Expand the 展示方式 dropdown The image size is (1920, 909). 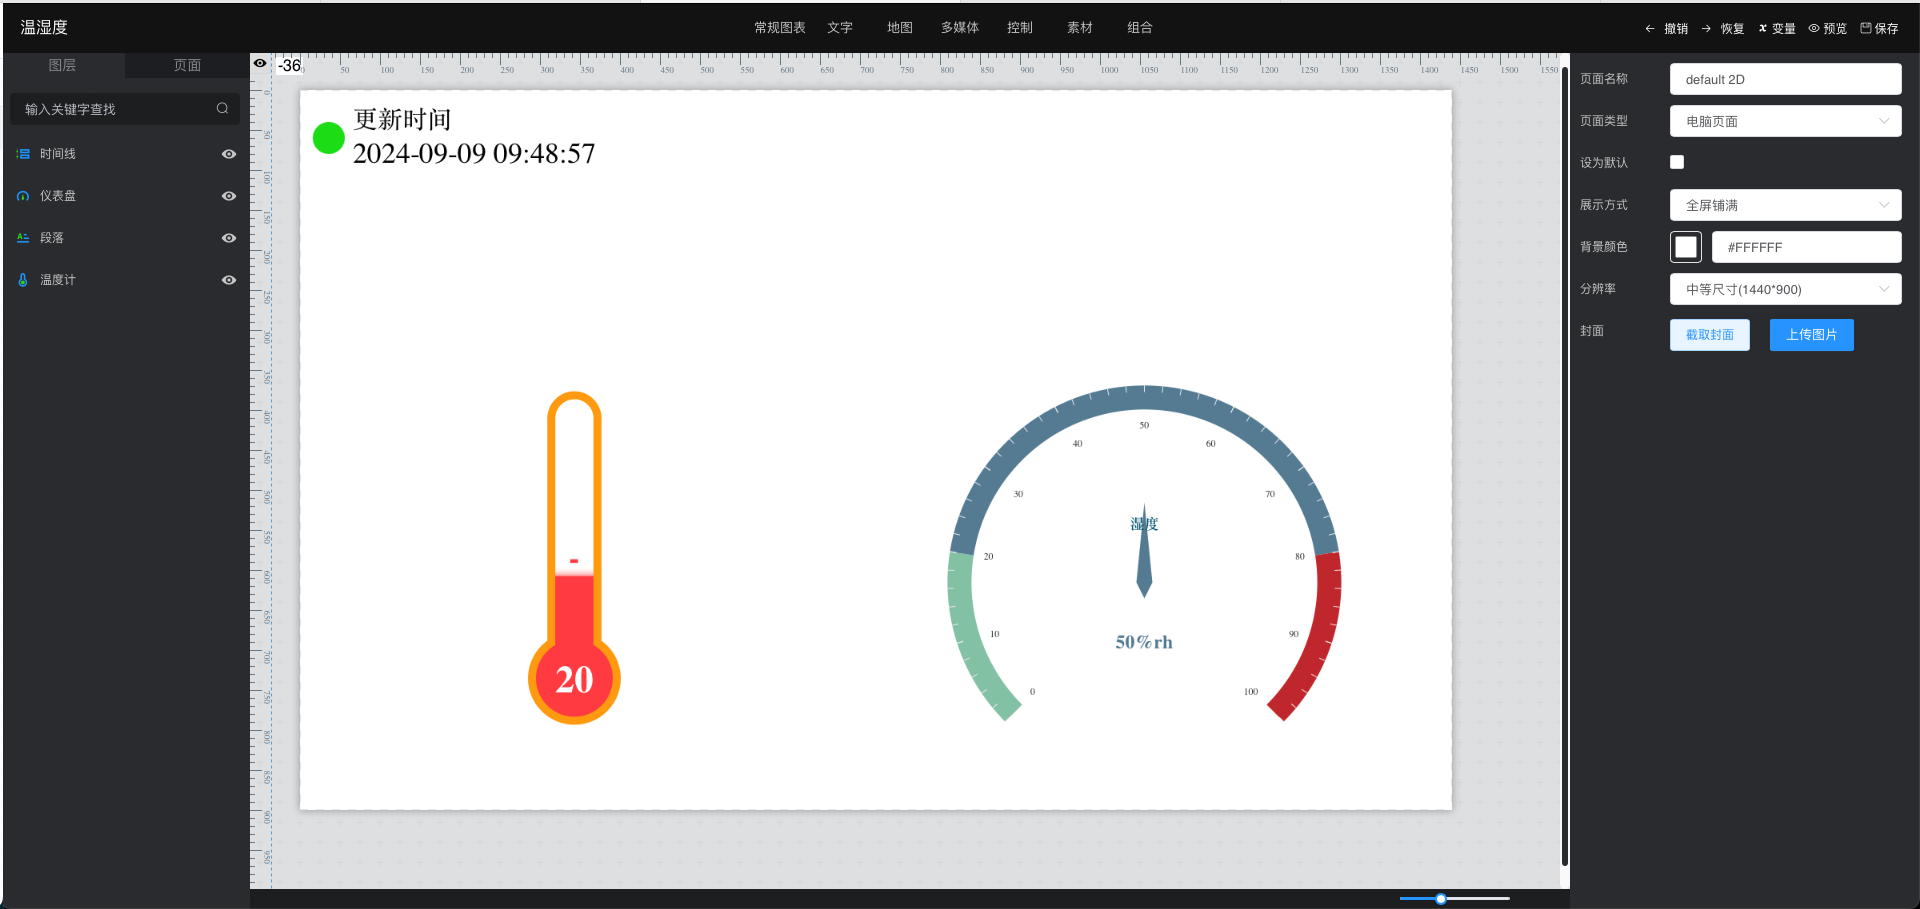pyautogui.click(x=1785, y=205)
